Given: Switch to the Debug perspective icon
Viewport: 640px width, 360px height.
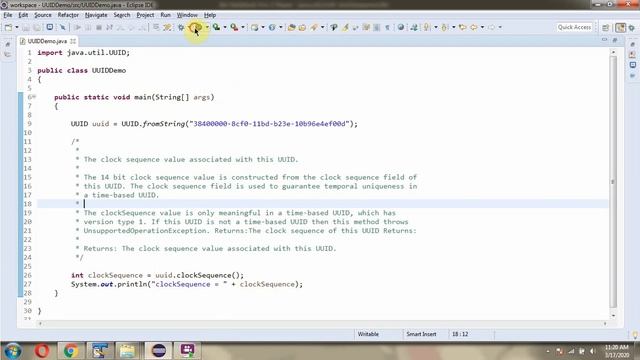Looking at the screenshot, I should [x=632, y=27].
